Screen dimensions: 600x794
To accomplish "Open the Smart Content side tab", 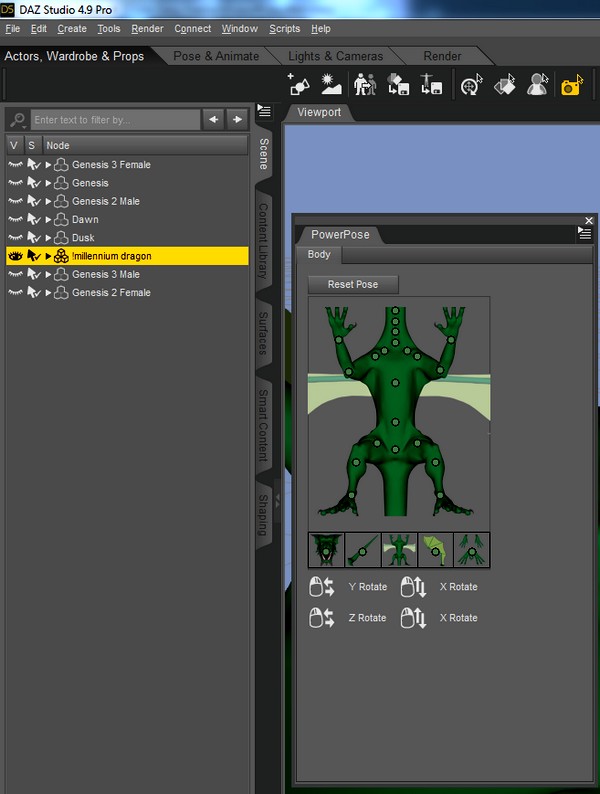I will [263, 425].
